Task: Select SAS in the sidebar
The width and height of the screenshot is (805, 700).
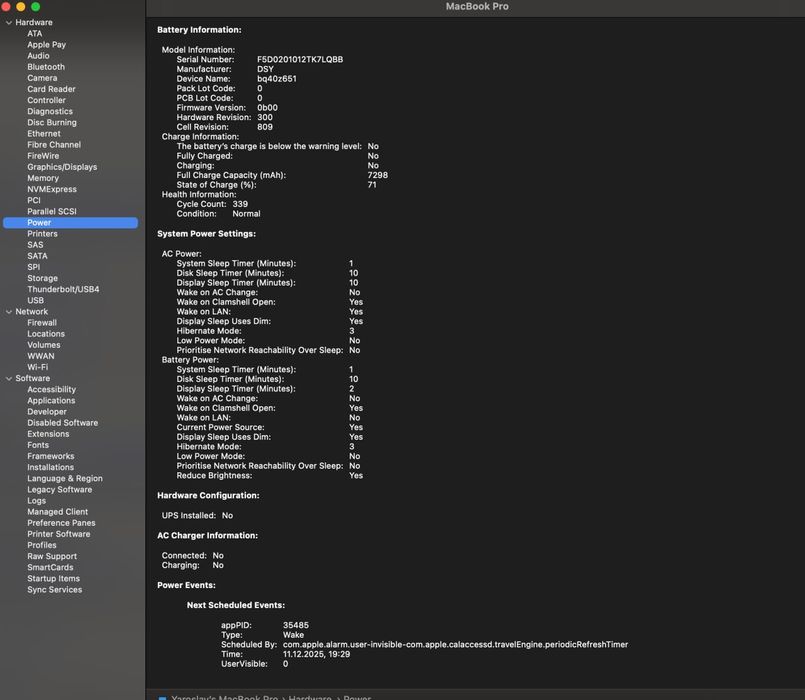Action: (x=35, y=245)
